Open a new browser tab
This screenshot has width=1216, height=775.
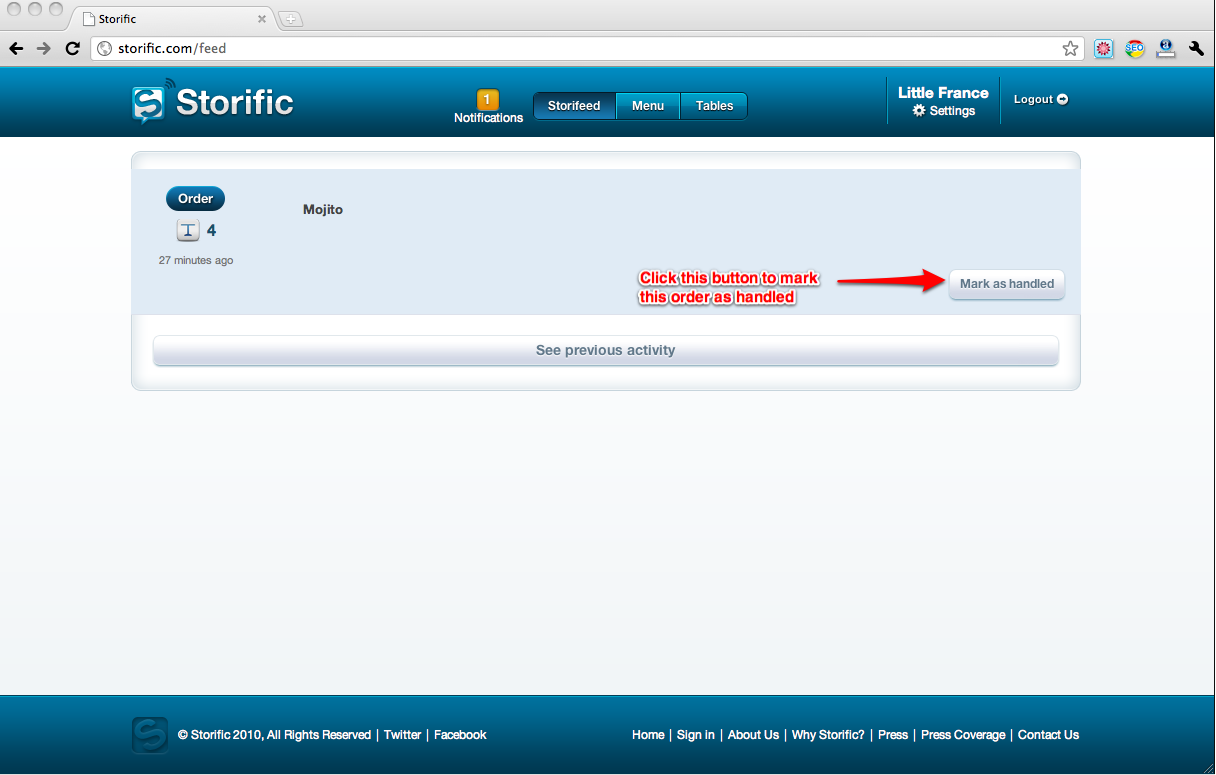(290, 19)
